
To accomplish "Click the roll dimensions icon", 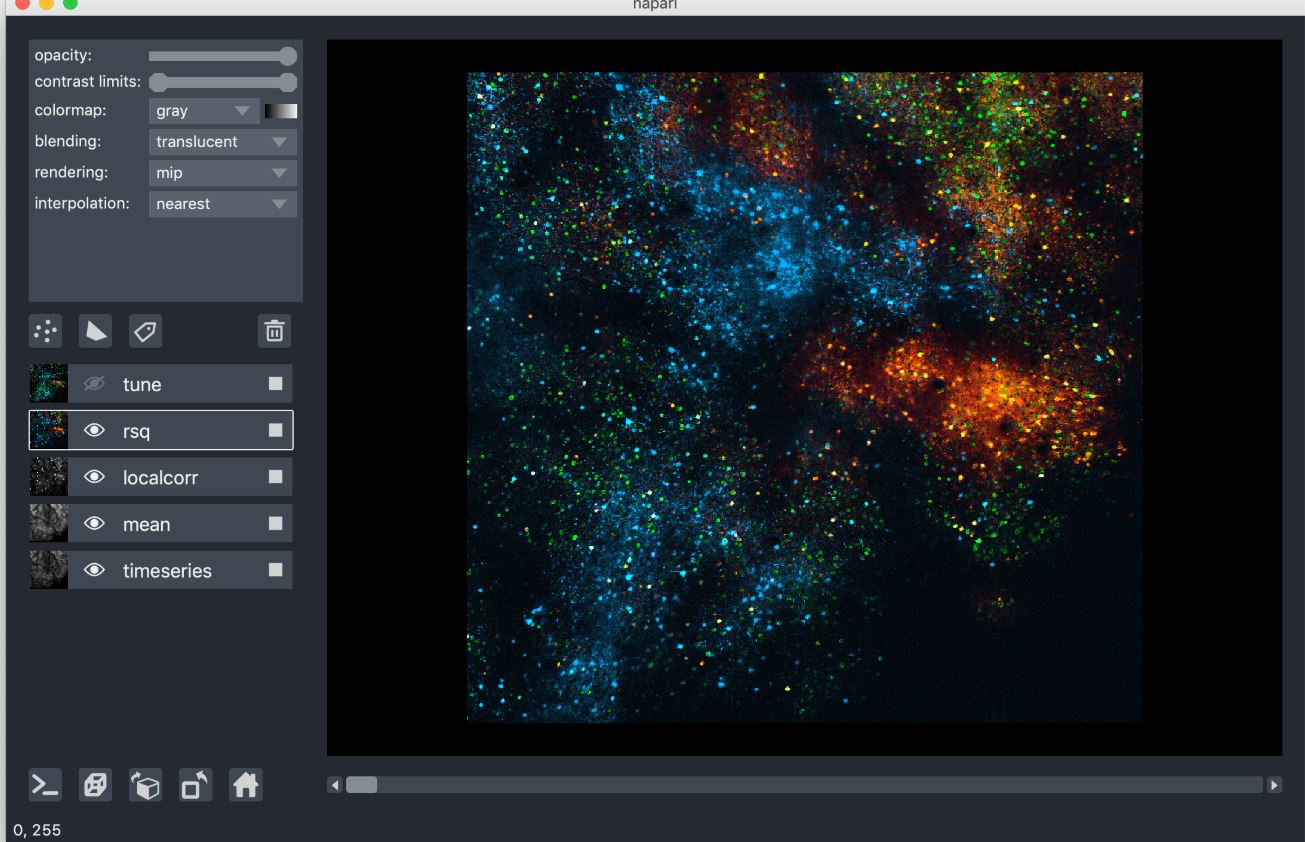I will [146, 786].
